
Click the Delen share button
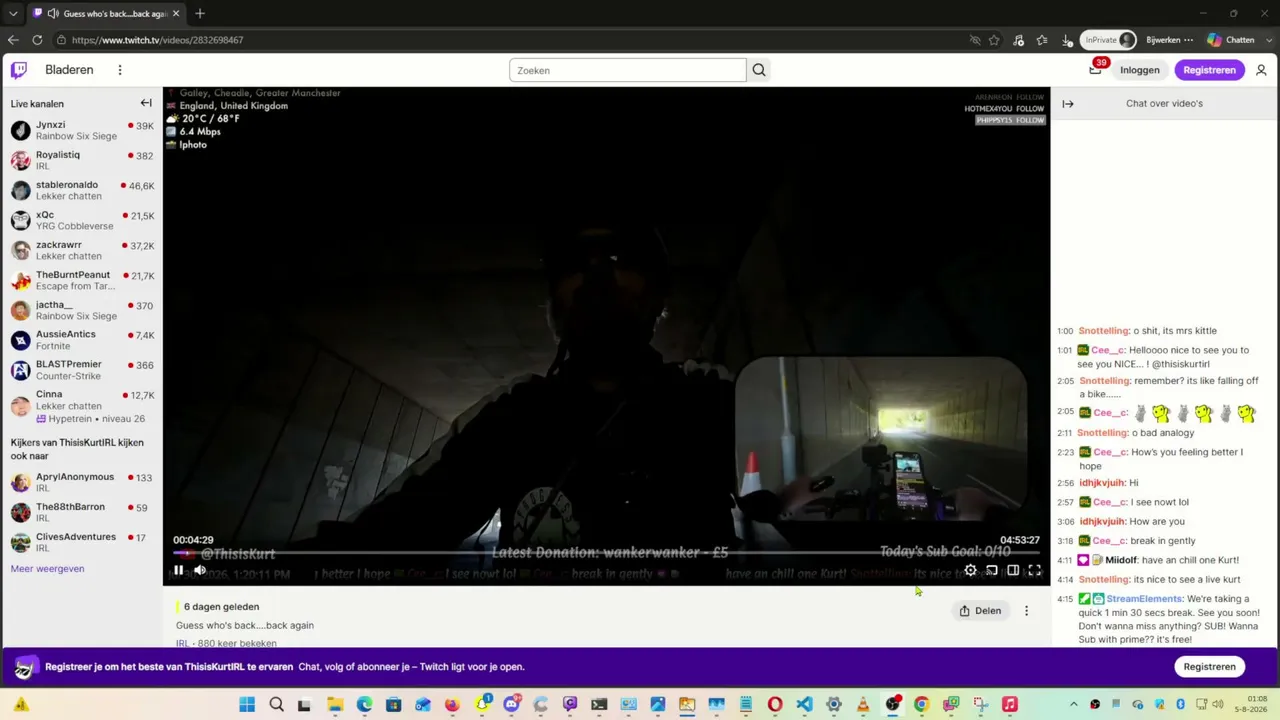click(980, 611)
